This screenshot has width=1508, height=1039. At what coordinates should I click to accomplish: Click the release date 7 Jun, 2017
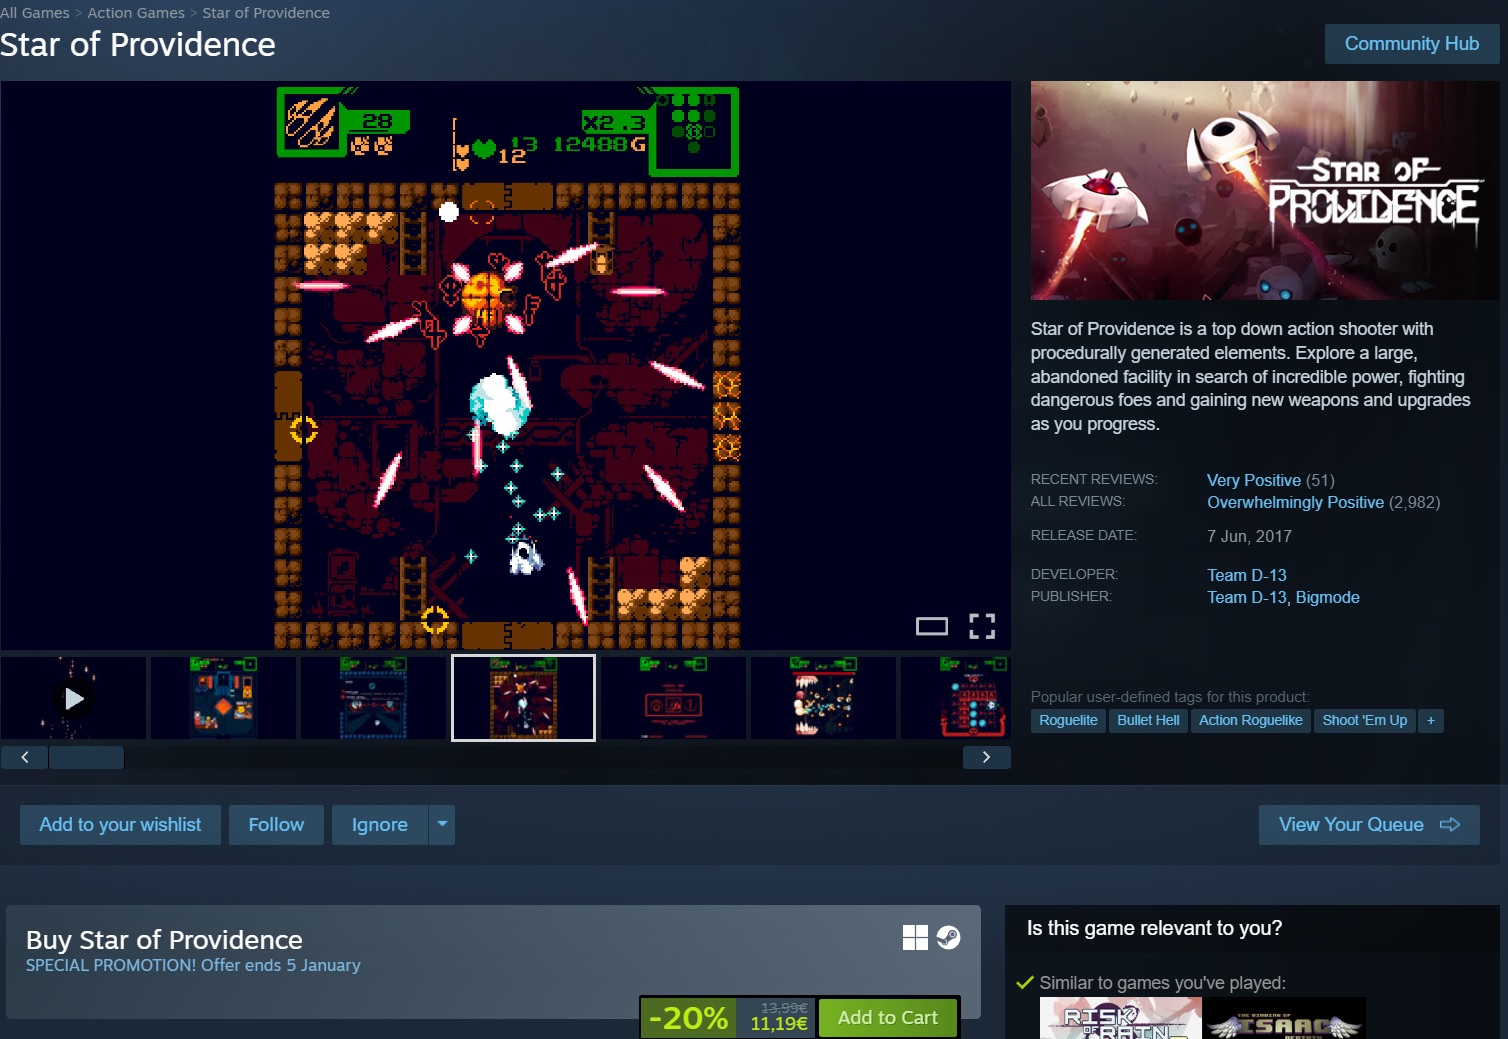[1249, 536]
